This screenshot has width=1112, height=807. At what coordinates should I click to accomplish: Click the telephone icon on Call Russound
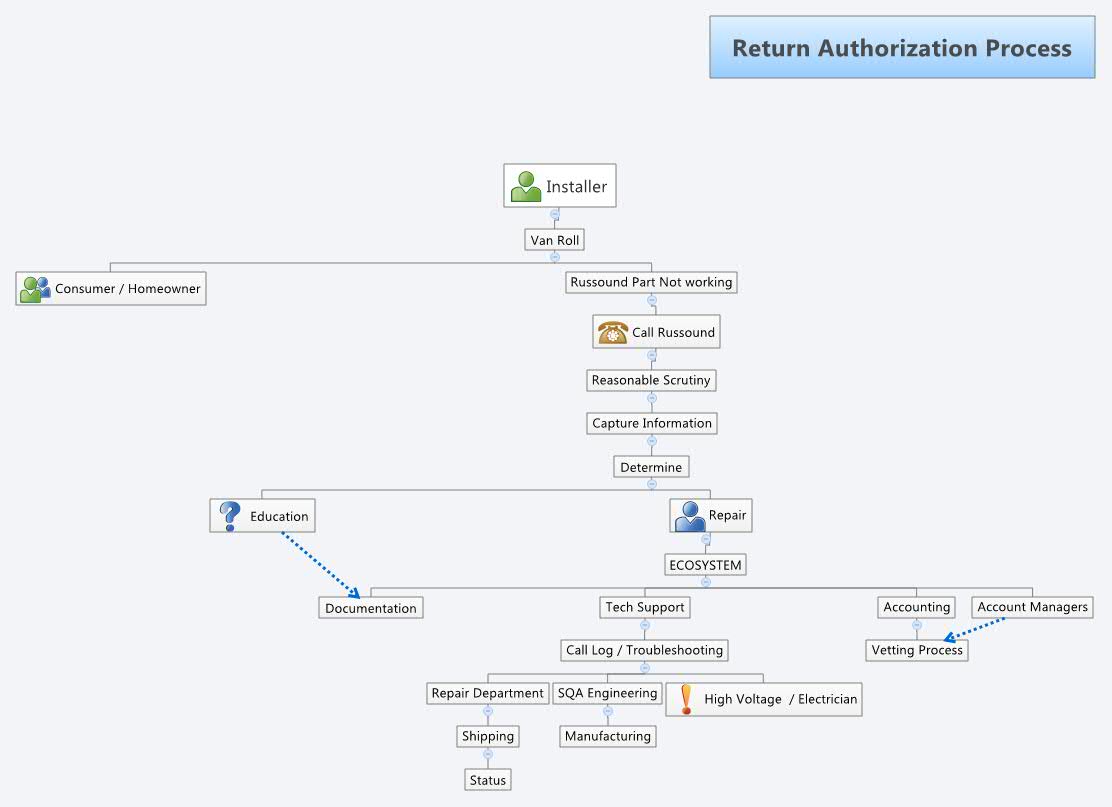click(x=612, y=331)
